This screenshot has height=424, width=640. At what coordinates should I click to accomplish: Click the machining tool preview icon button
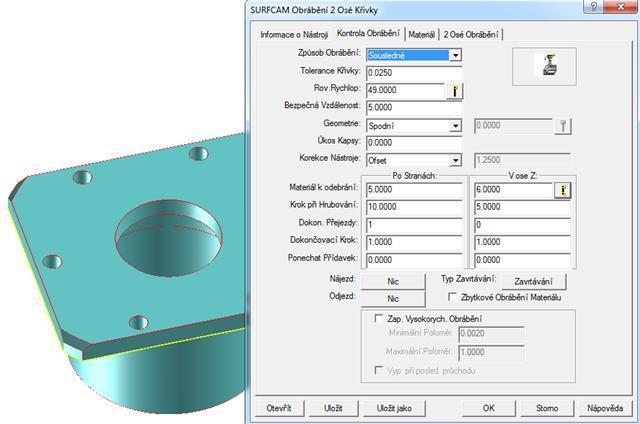pos(544,67)
